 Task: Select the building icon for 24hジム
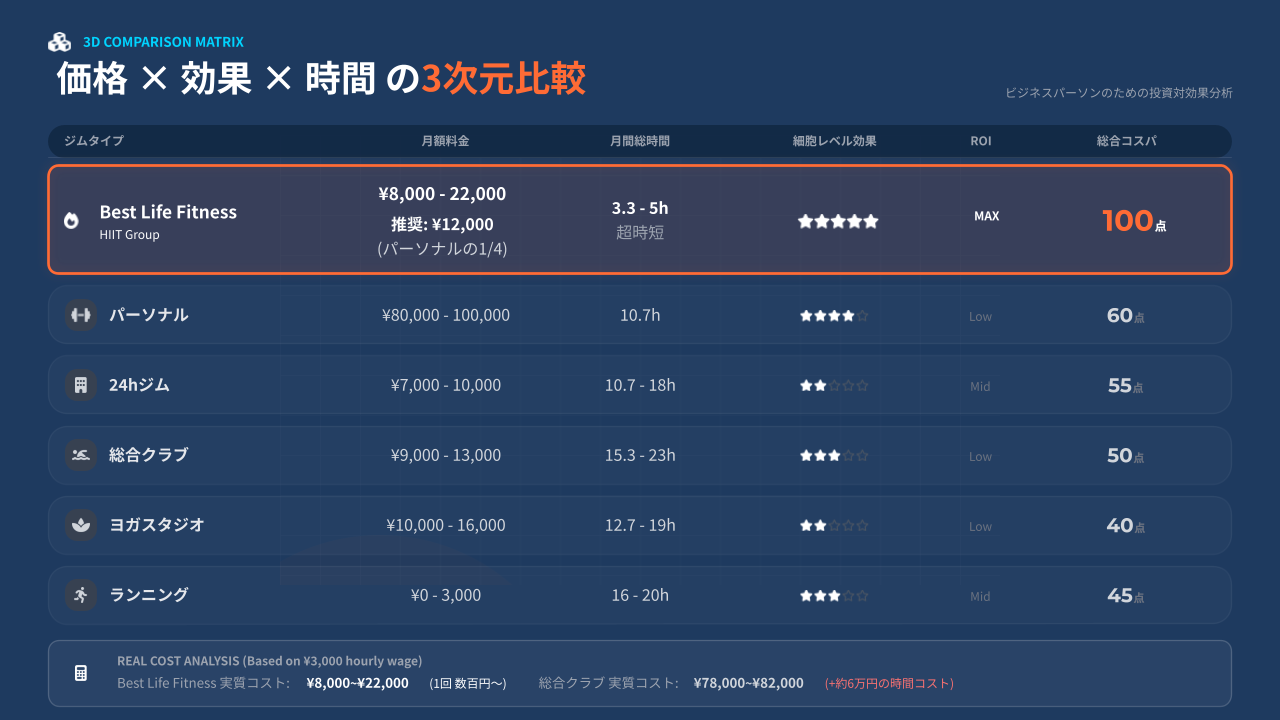pyautogui.click(x=80, y=385)
